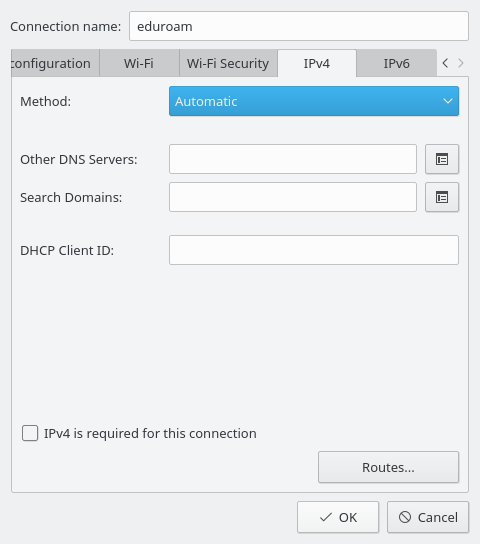
Task: Enable IPv4 is required for this connection
Action: tap(30, 433)
